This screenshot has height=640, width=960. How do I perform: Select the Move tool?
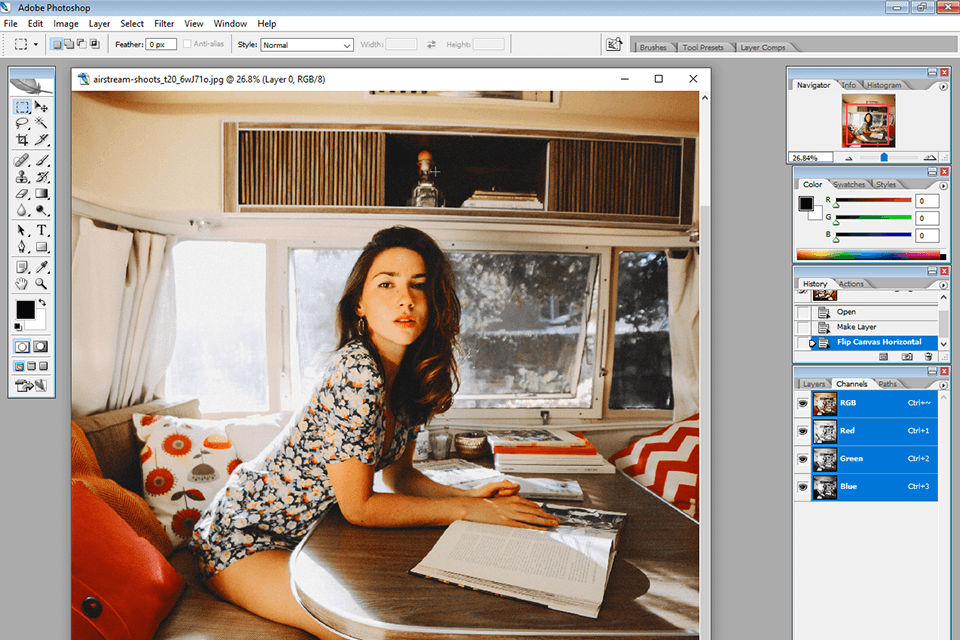coord(41,107)
